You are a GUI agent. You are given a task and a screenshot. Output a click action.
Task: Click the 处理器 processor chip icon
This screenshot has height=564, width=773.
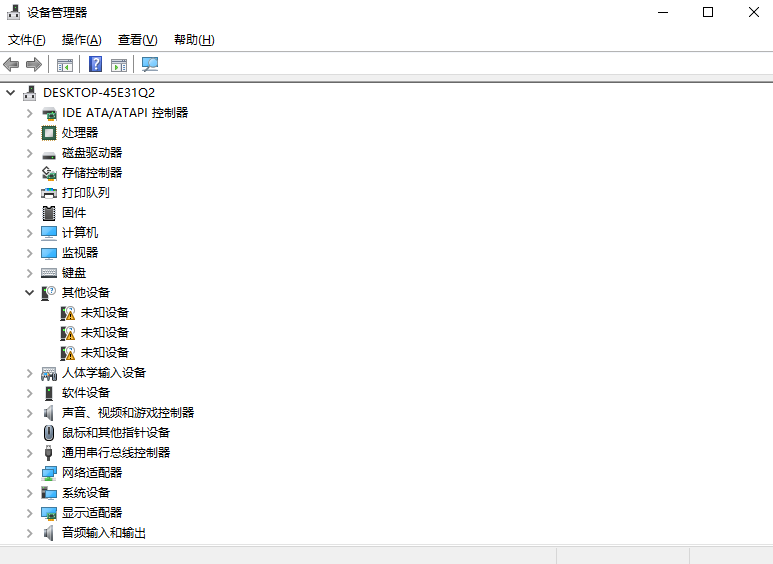(49, 132)
